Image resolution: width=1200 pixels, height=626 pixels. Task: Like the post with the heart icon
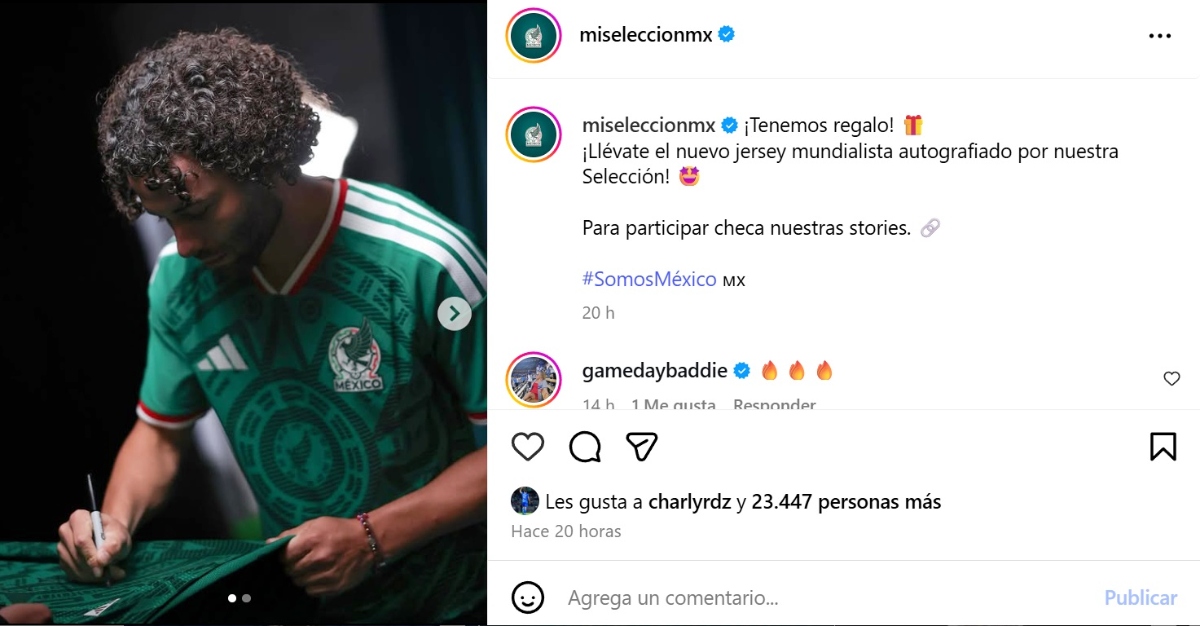(528, 446)
